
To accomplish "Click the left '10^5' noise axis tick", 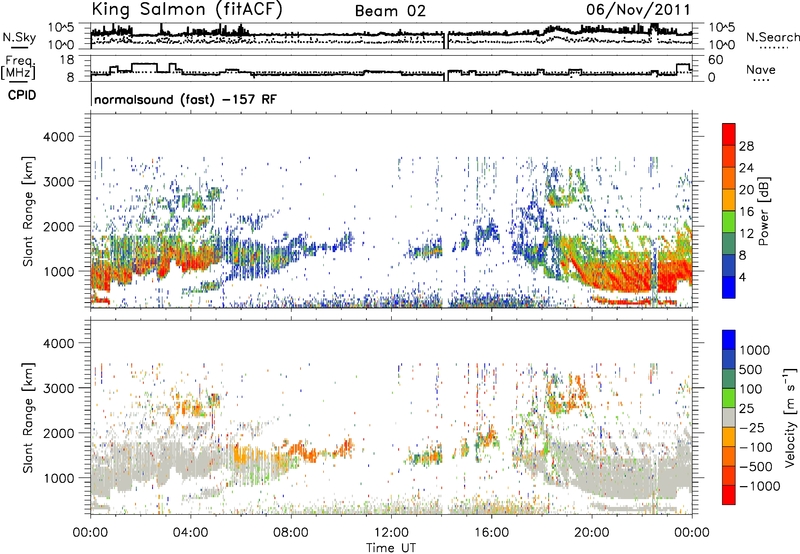I will tap(62, 28).
